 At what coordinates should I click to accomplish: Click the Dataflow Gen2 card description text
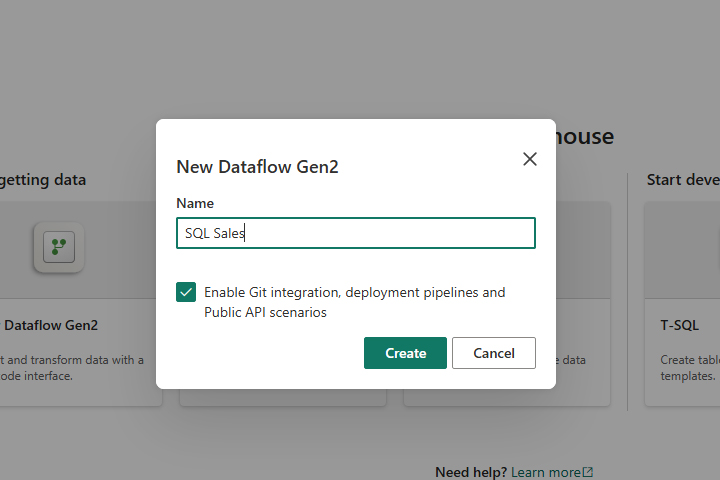[71, 368]
